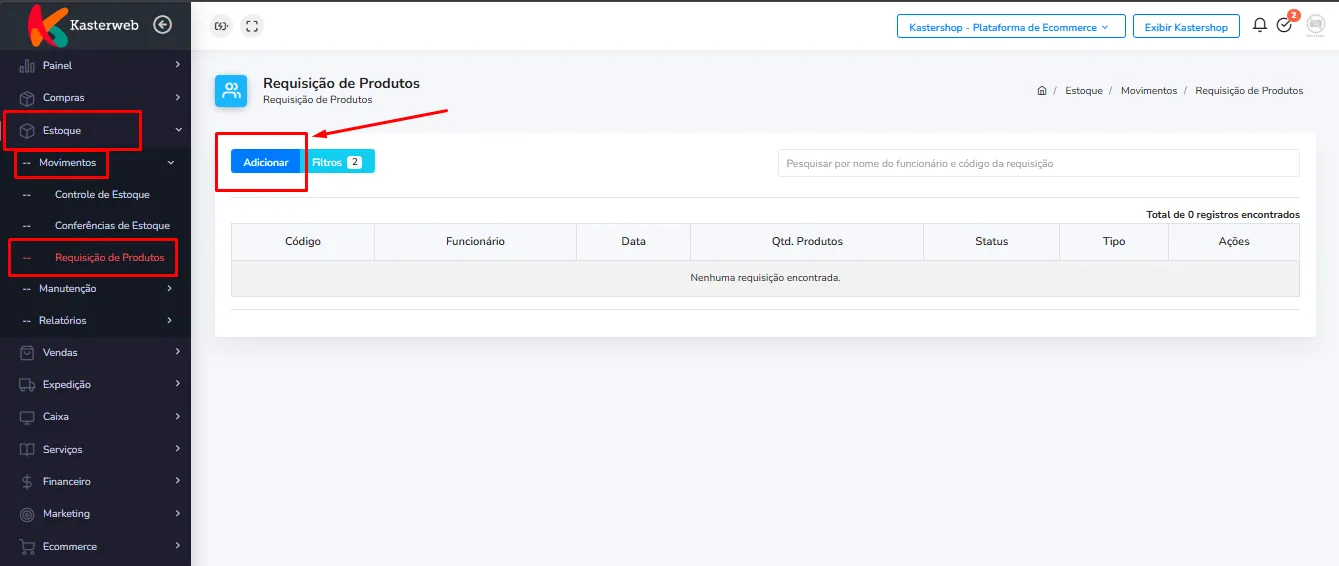
Task: Open the Filtros button
Action: [338, 162]
